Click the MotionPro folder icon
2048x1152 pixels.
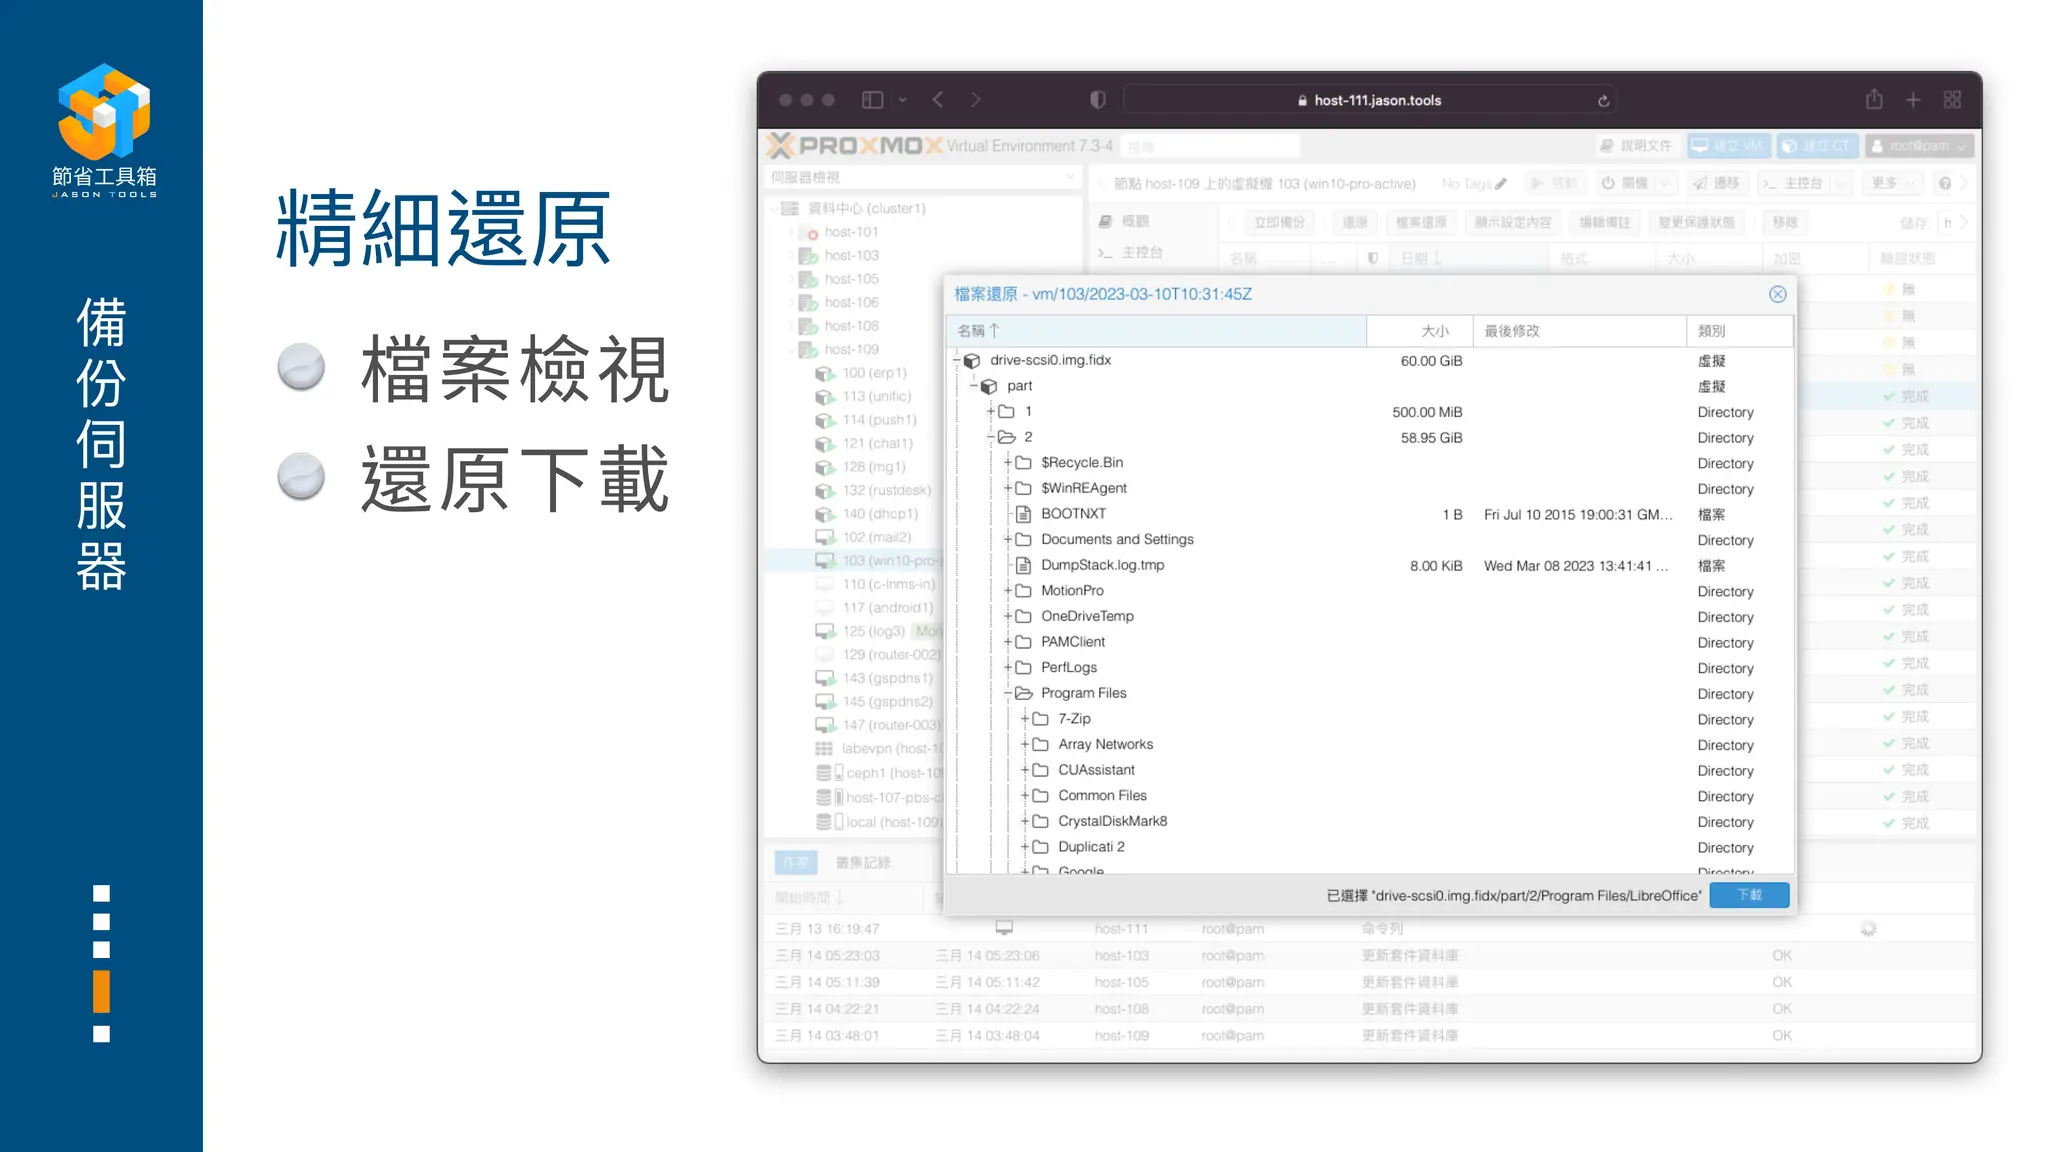(1023, 590)
